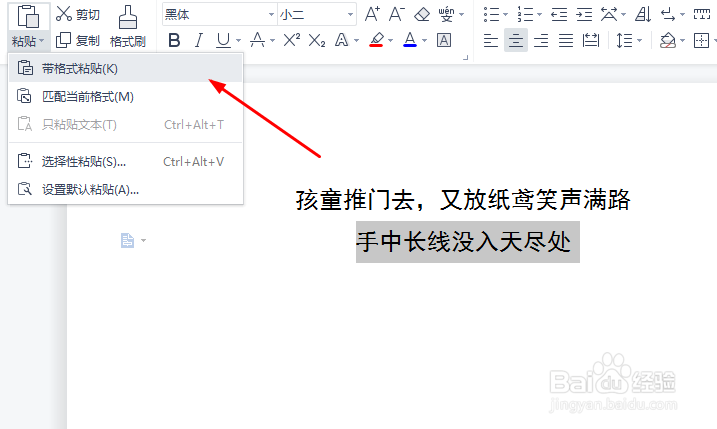Activate the 格式刷 format painter
This screenshot has width=717, height=429.
tap(128, 27)
